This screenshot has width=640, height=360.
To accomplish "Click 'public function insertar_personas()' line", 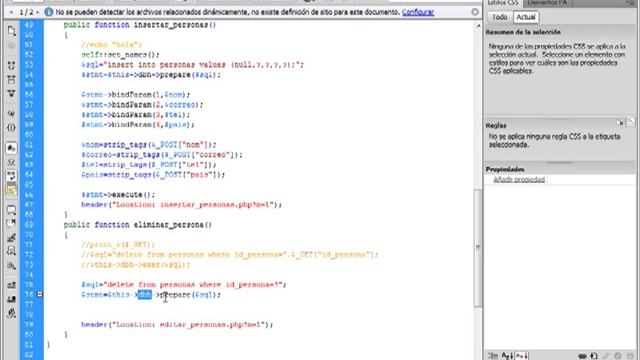I will (140, 25).
